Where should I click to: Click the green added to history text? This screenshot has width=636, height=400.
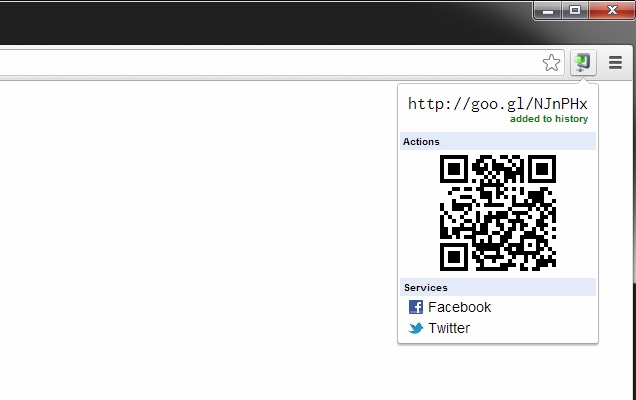tap(549, 119)
